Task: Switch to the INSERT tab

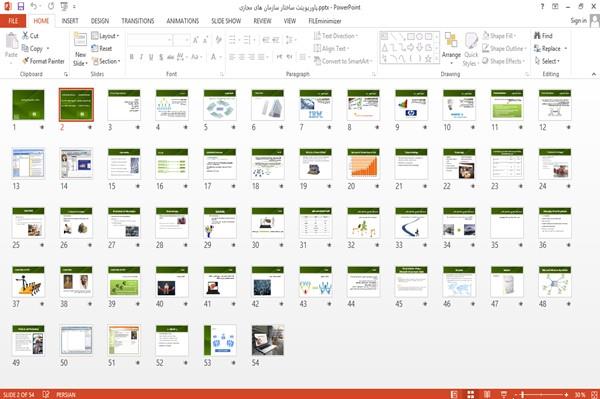Action: point(70,21)
